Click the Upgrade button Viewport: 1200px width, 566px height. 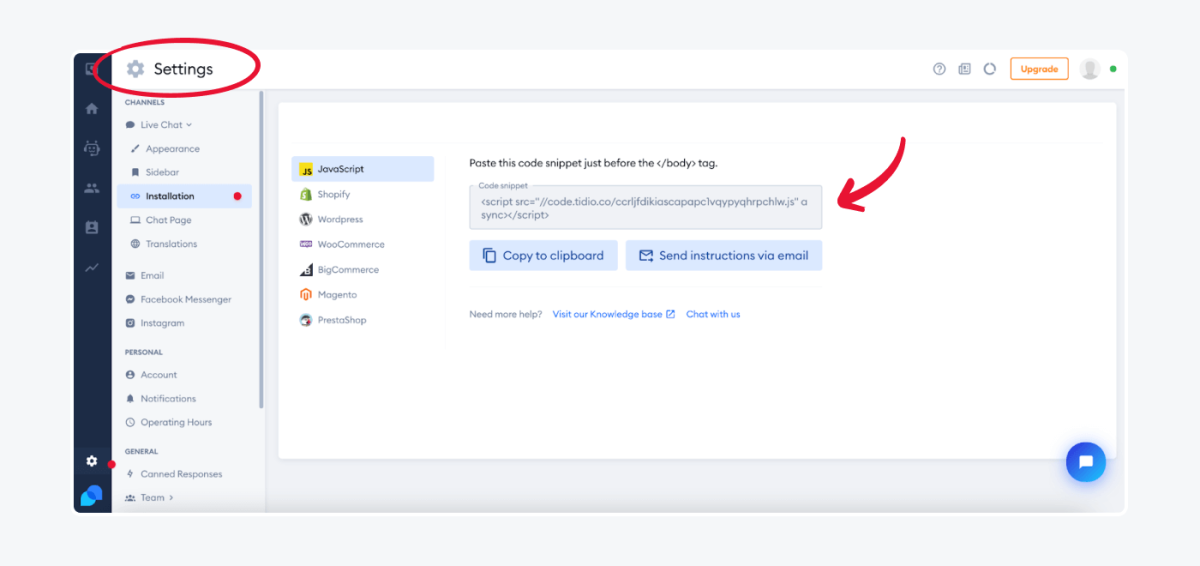click(1039, 69)
